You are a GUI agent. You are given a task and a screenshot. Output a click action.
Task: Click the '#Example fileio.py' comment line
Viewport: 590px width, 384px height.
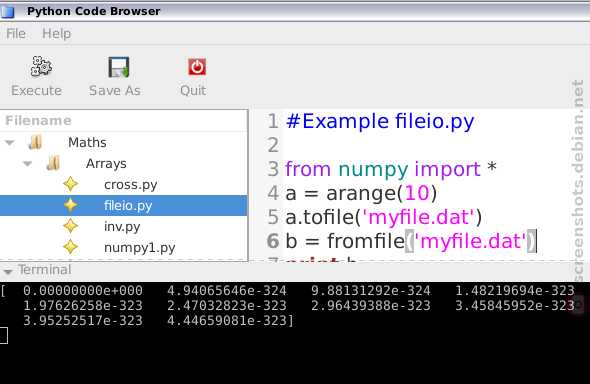click(x=380, y=121)
